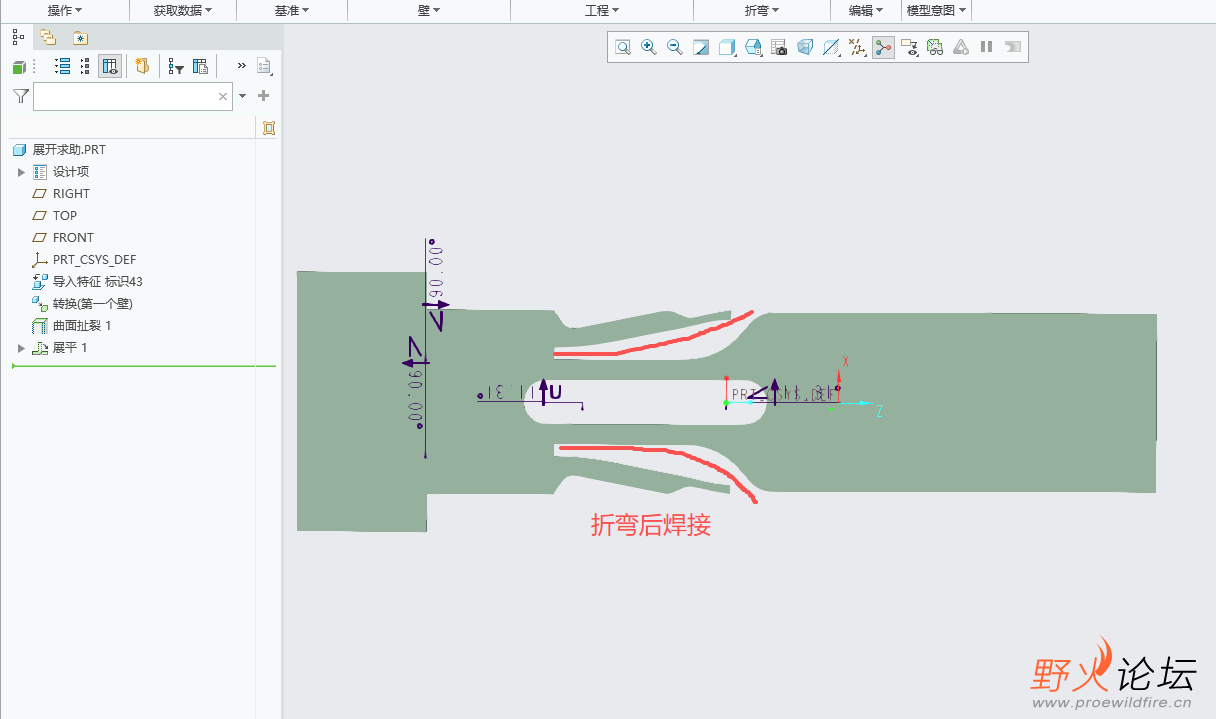Open the tree filters icon

[176, 67]
